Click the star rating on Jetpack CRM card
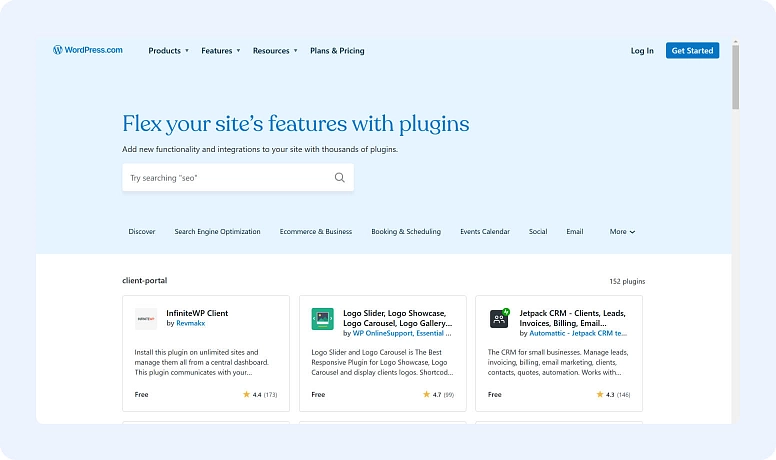This screenshot has width=776, height=460. pyautogui.click(x=613, y=395)
